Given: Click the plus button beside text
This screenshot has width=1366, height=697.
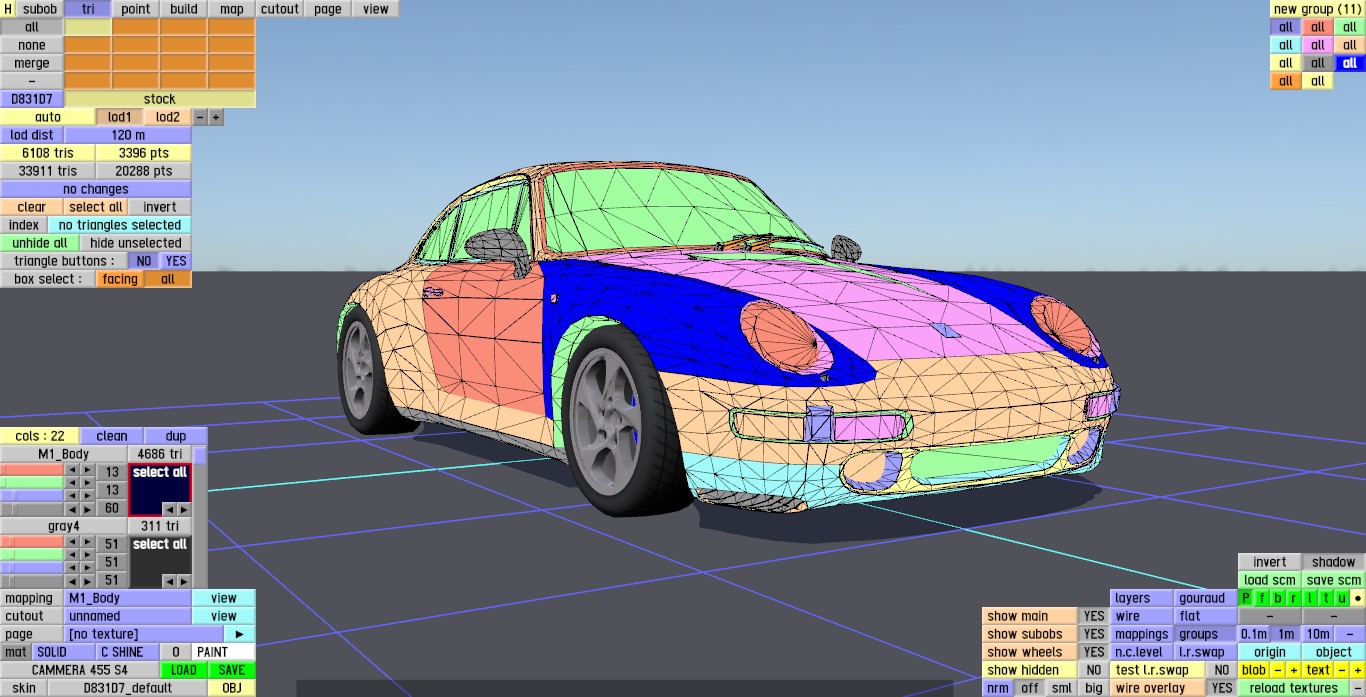Looking at the screenshot, I should tap(1358, 670).
